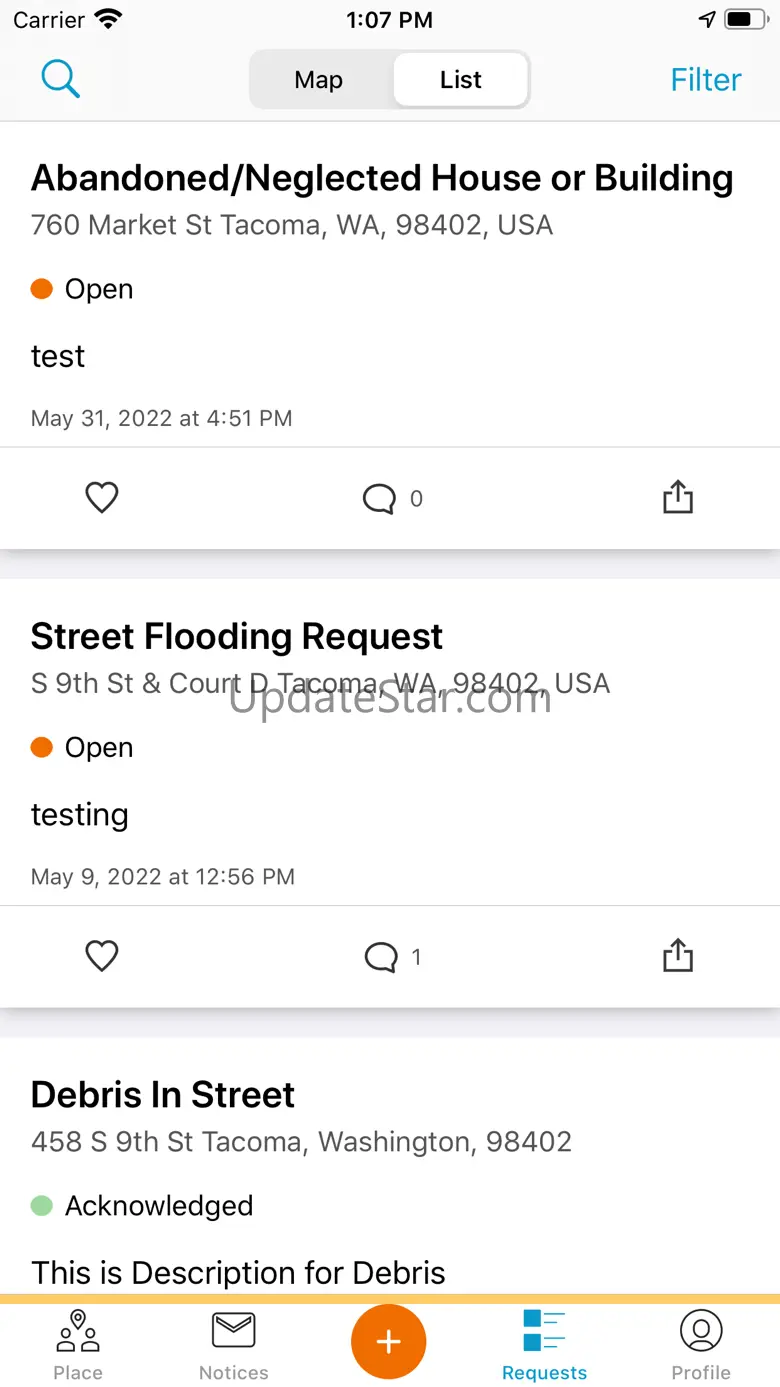Open the Street Flooding Request title
Screen dimensions: 780x1387
click(x=237, y=637)
